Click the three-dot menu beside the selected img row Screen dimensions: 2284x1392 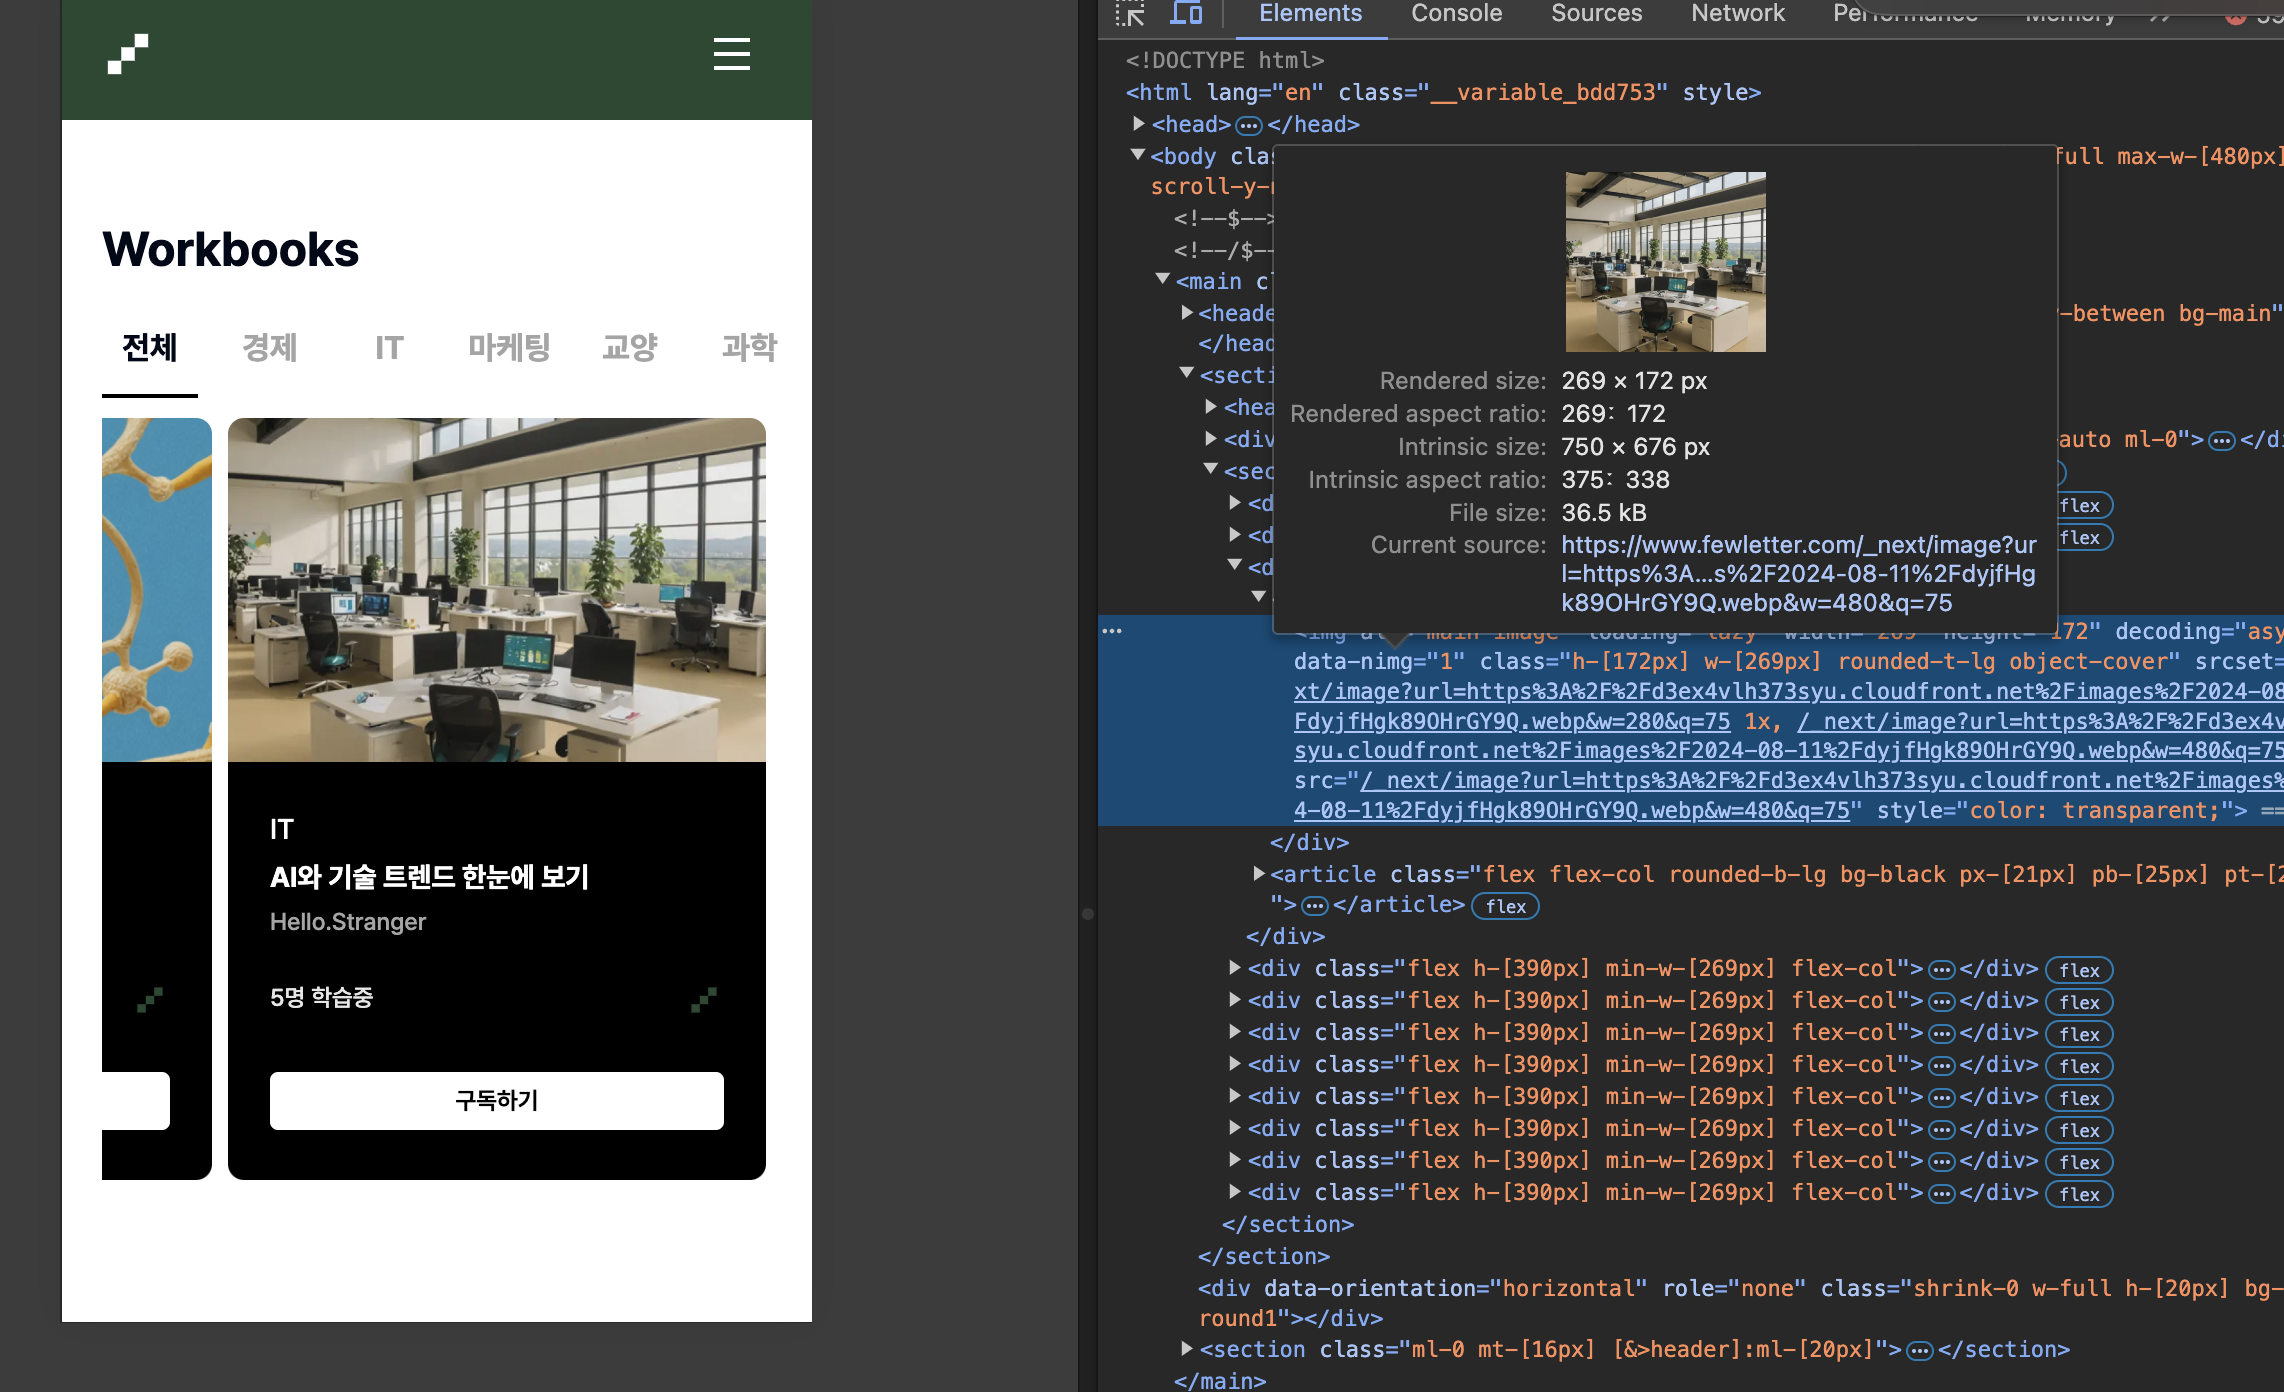[1112, 631]
